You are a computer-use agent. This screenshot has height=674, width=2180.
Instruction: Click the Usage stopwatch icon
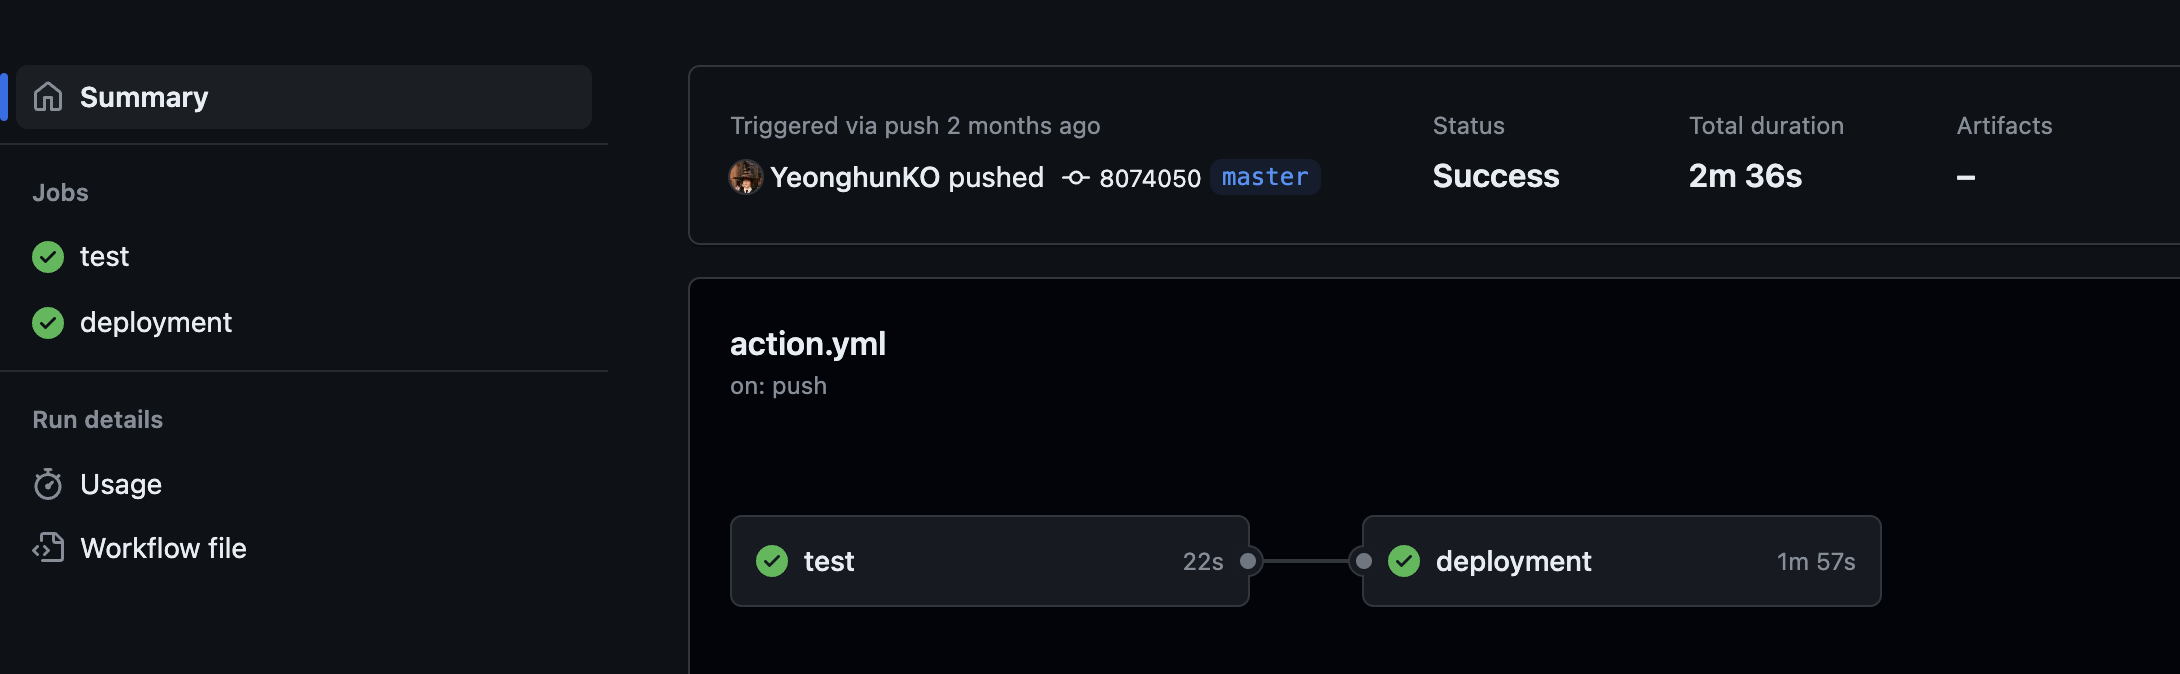48,484
